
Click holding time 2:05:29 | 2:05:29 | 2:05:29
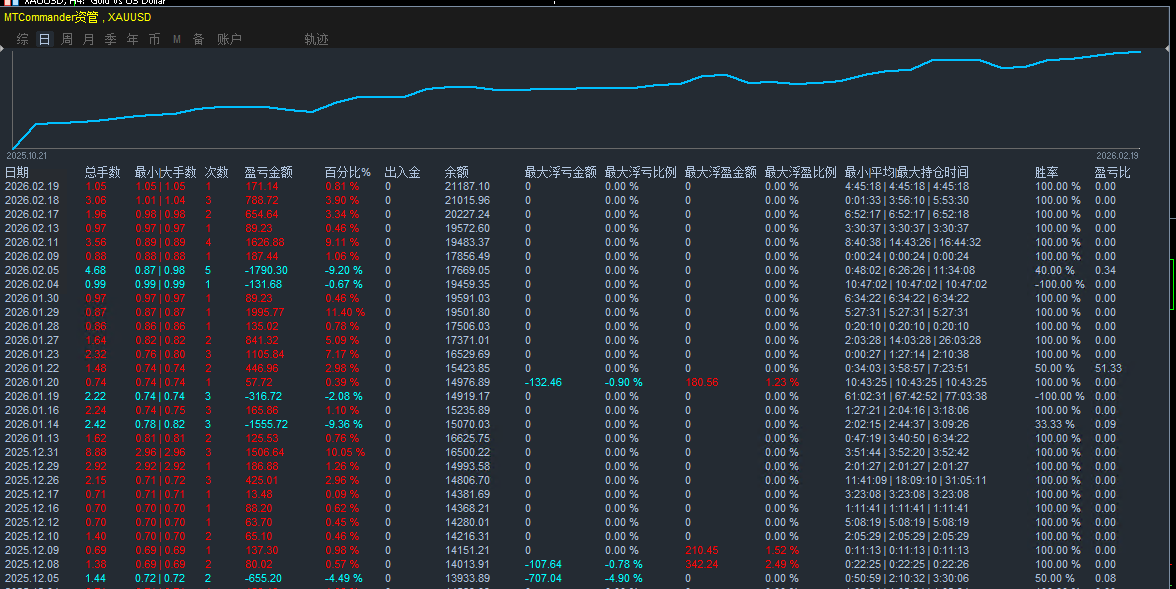tap(907, 536)
